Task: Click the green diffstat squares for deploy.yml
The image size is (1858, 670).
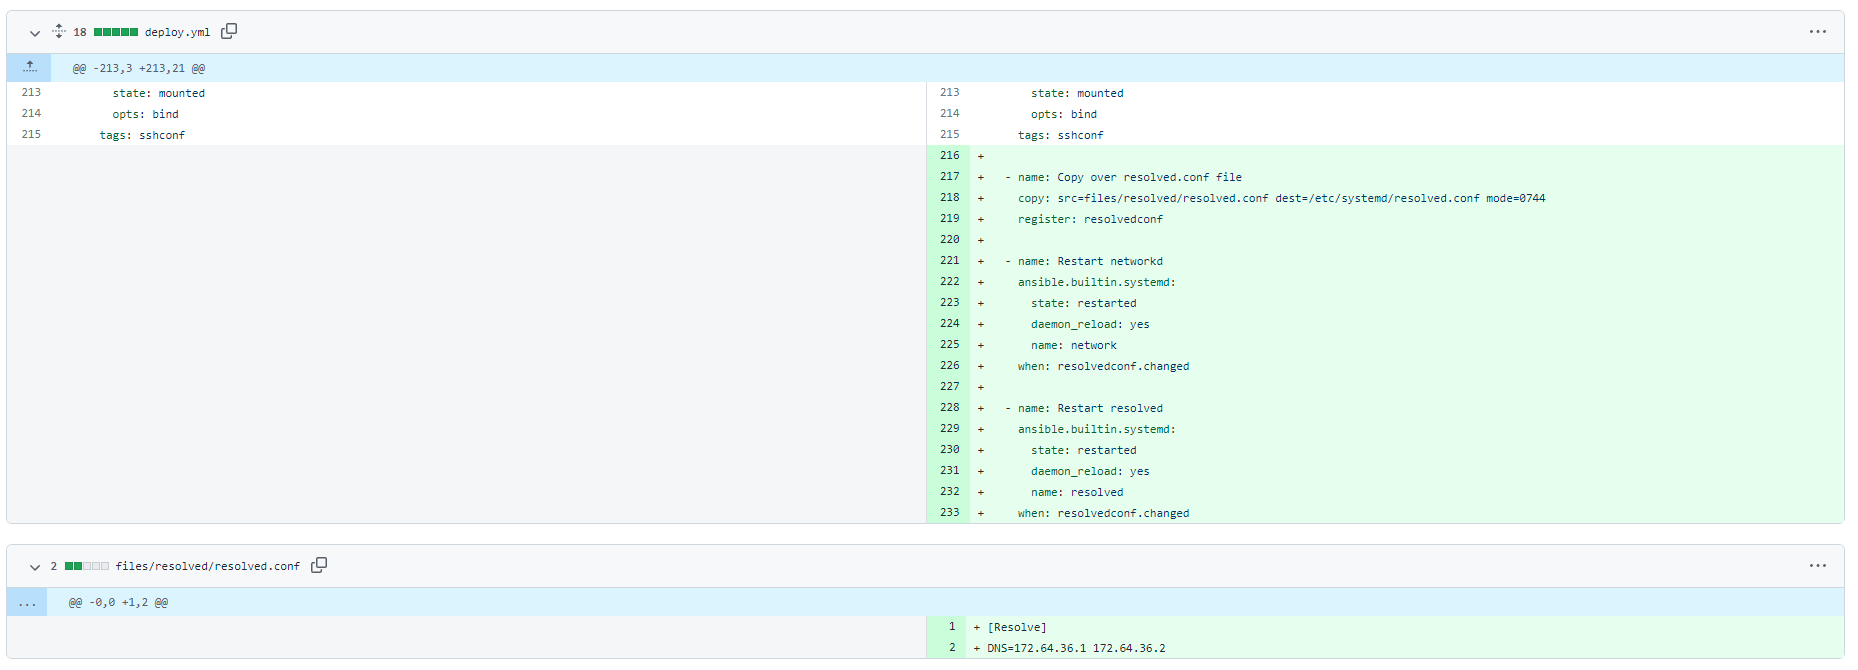Action: click(x=116, y=32)
